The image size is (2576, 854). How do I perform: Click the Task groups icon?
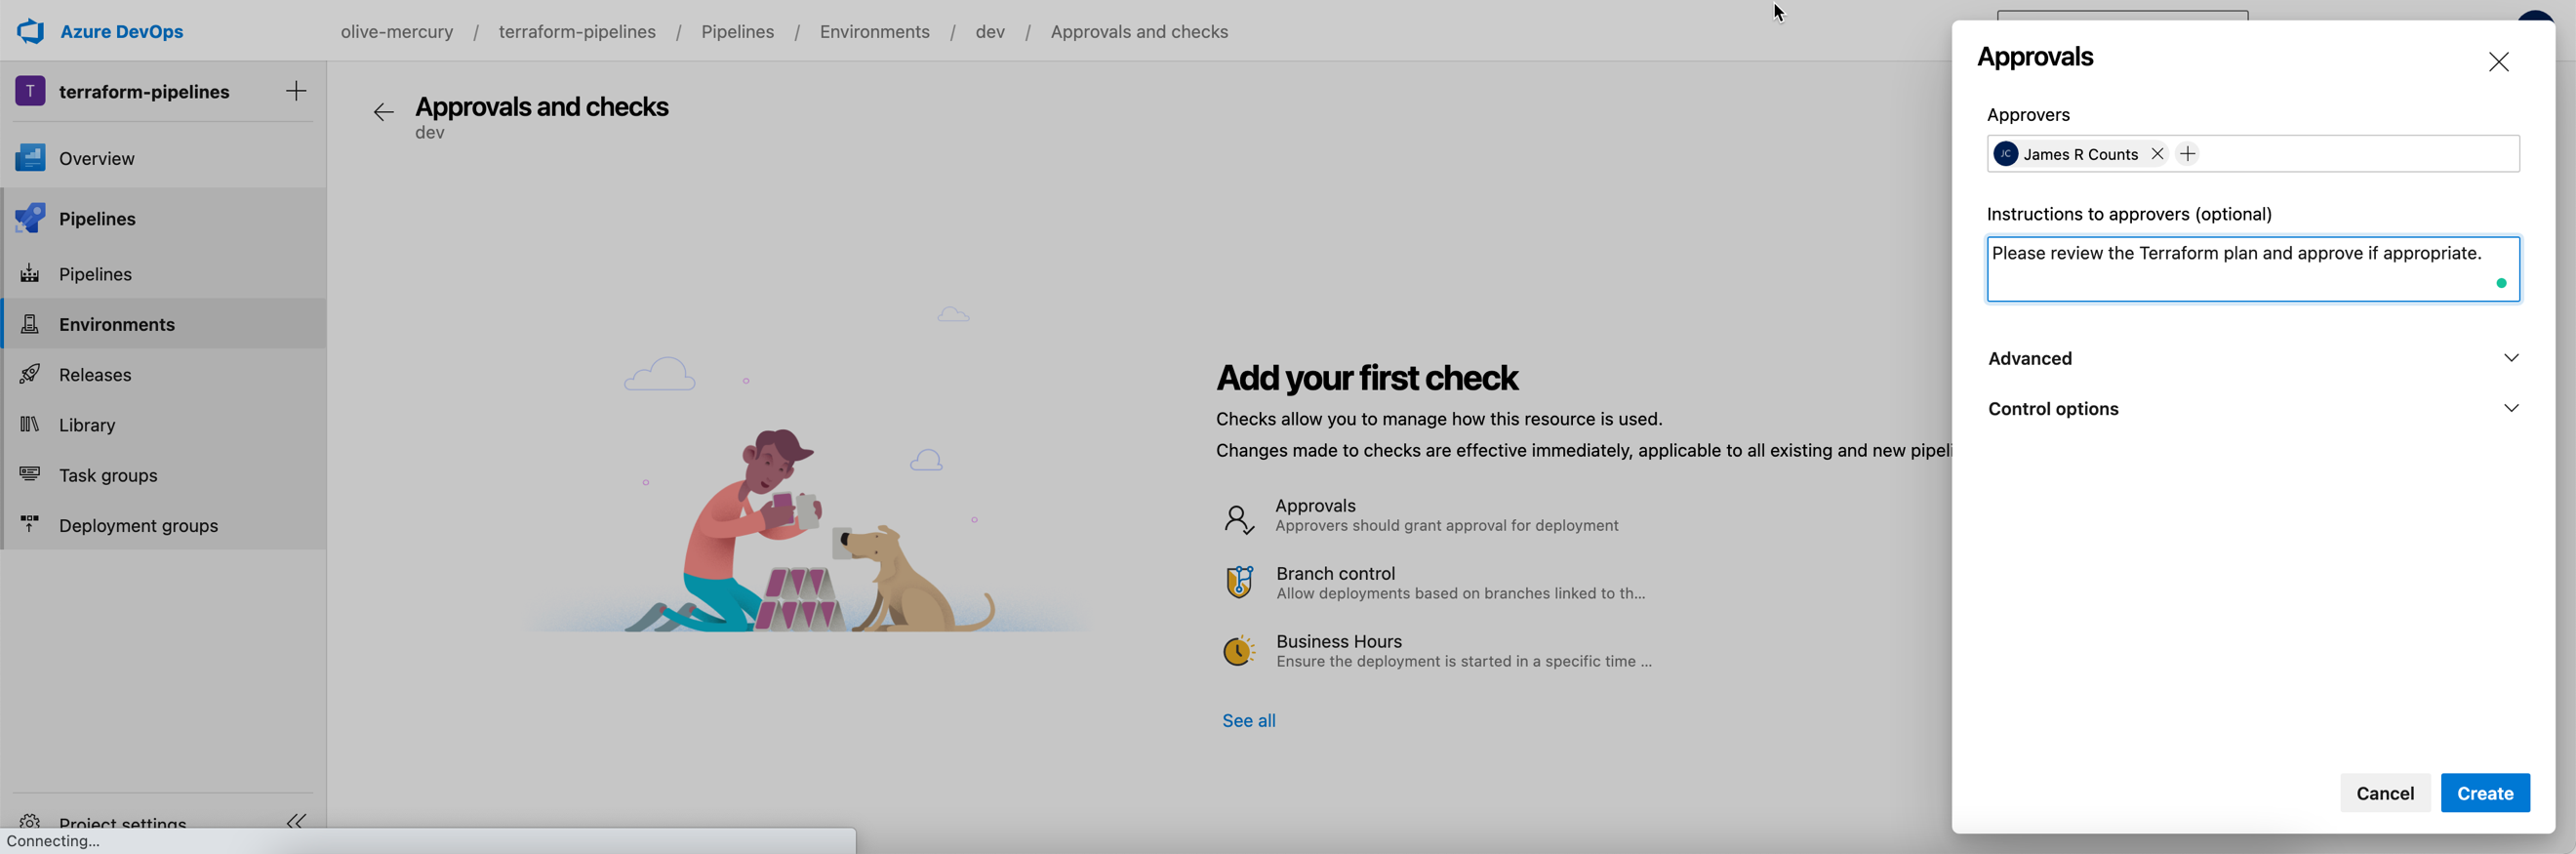click(x=30, y=474)
